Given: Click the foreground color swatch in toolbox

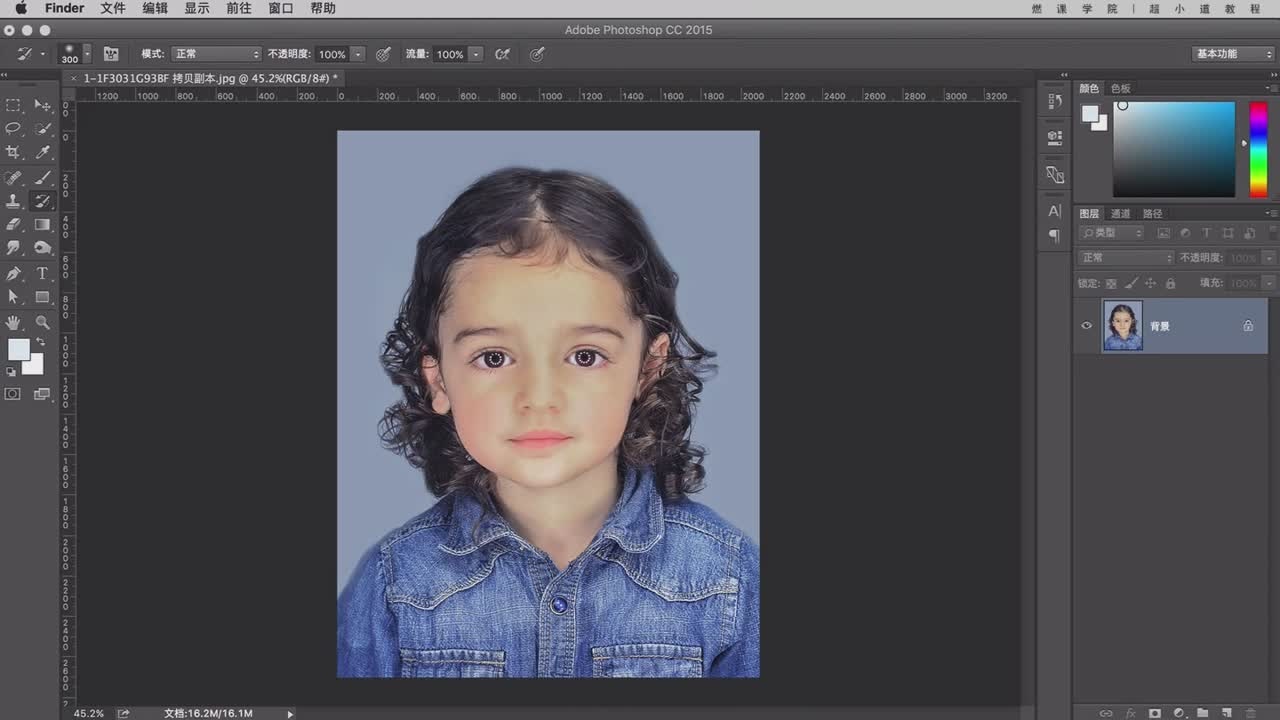Looking at the screenshot, I should [18, 349].
